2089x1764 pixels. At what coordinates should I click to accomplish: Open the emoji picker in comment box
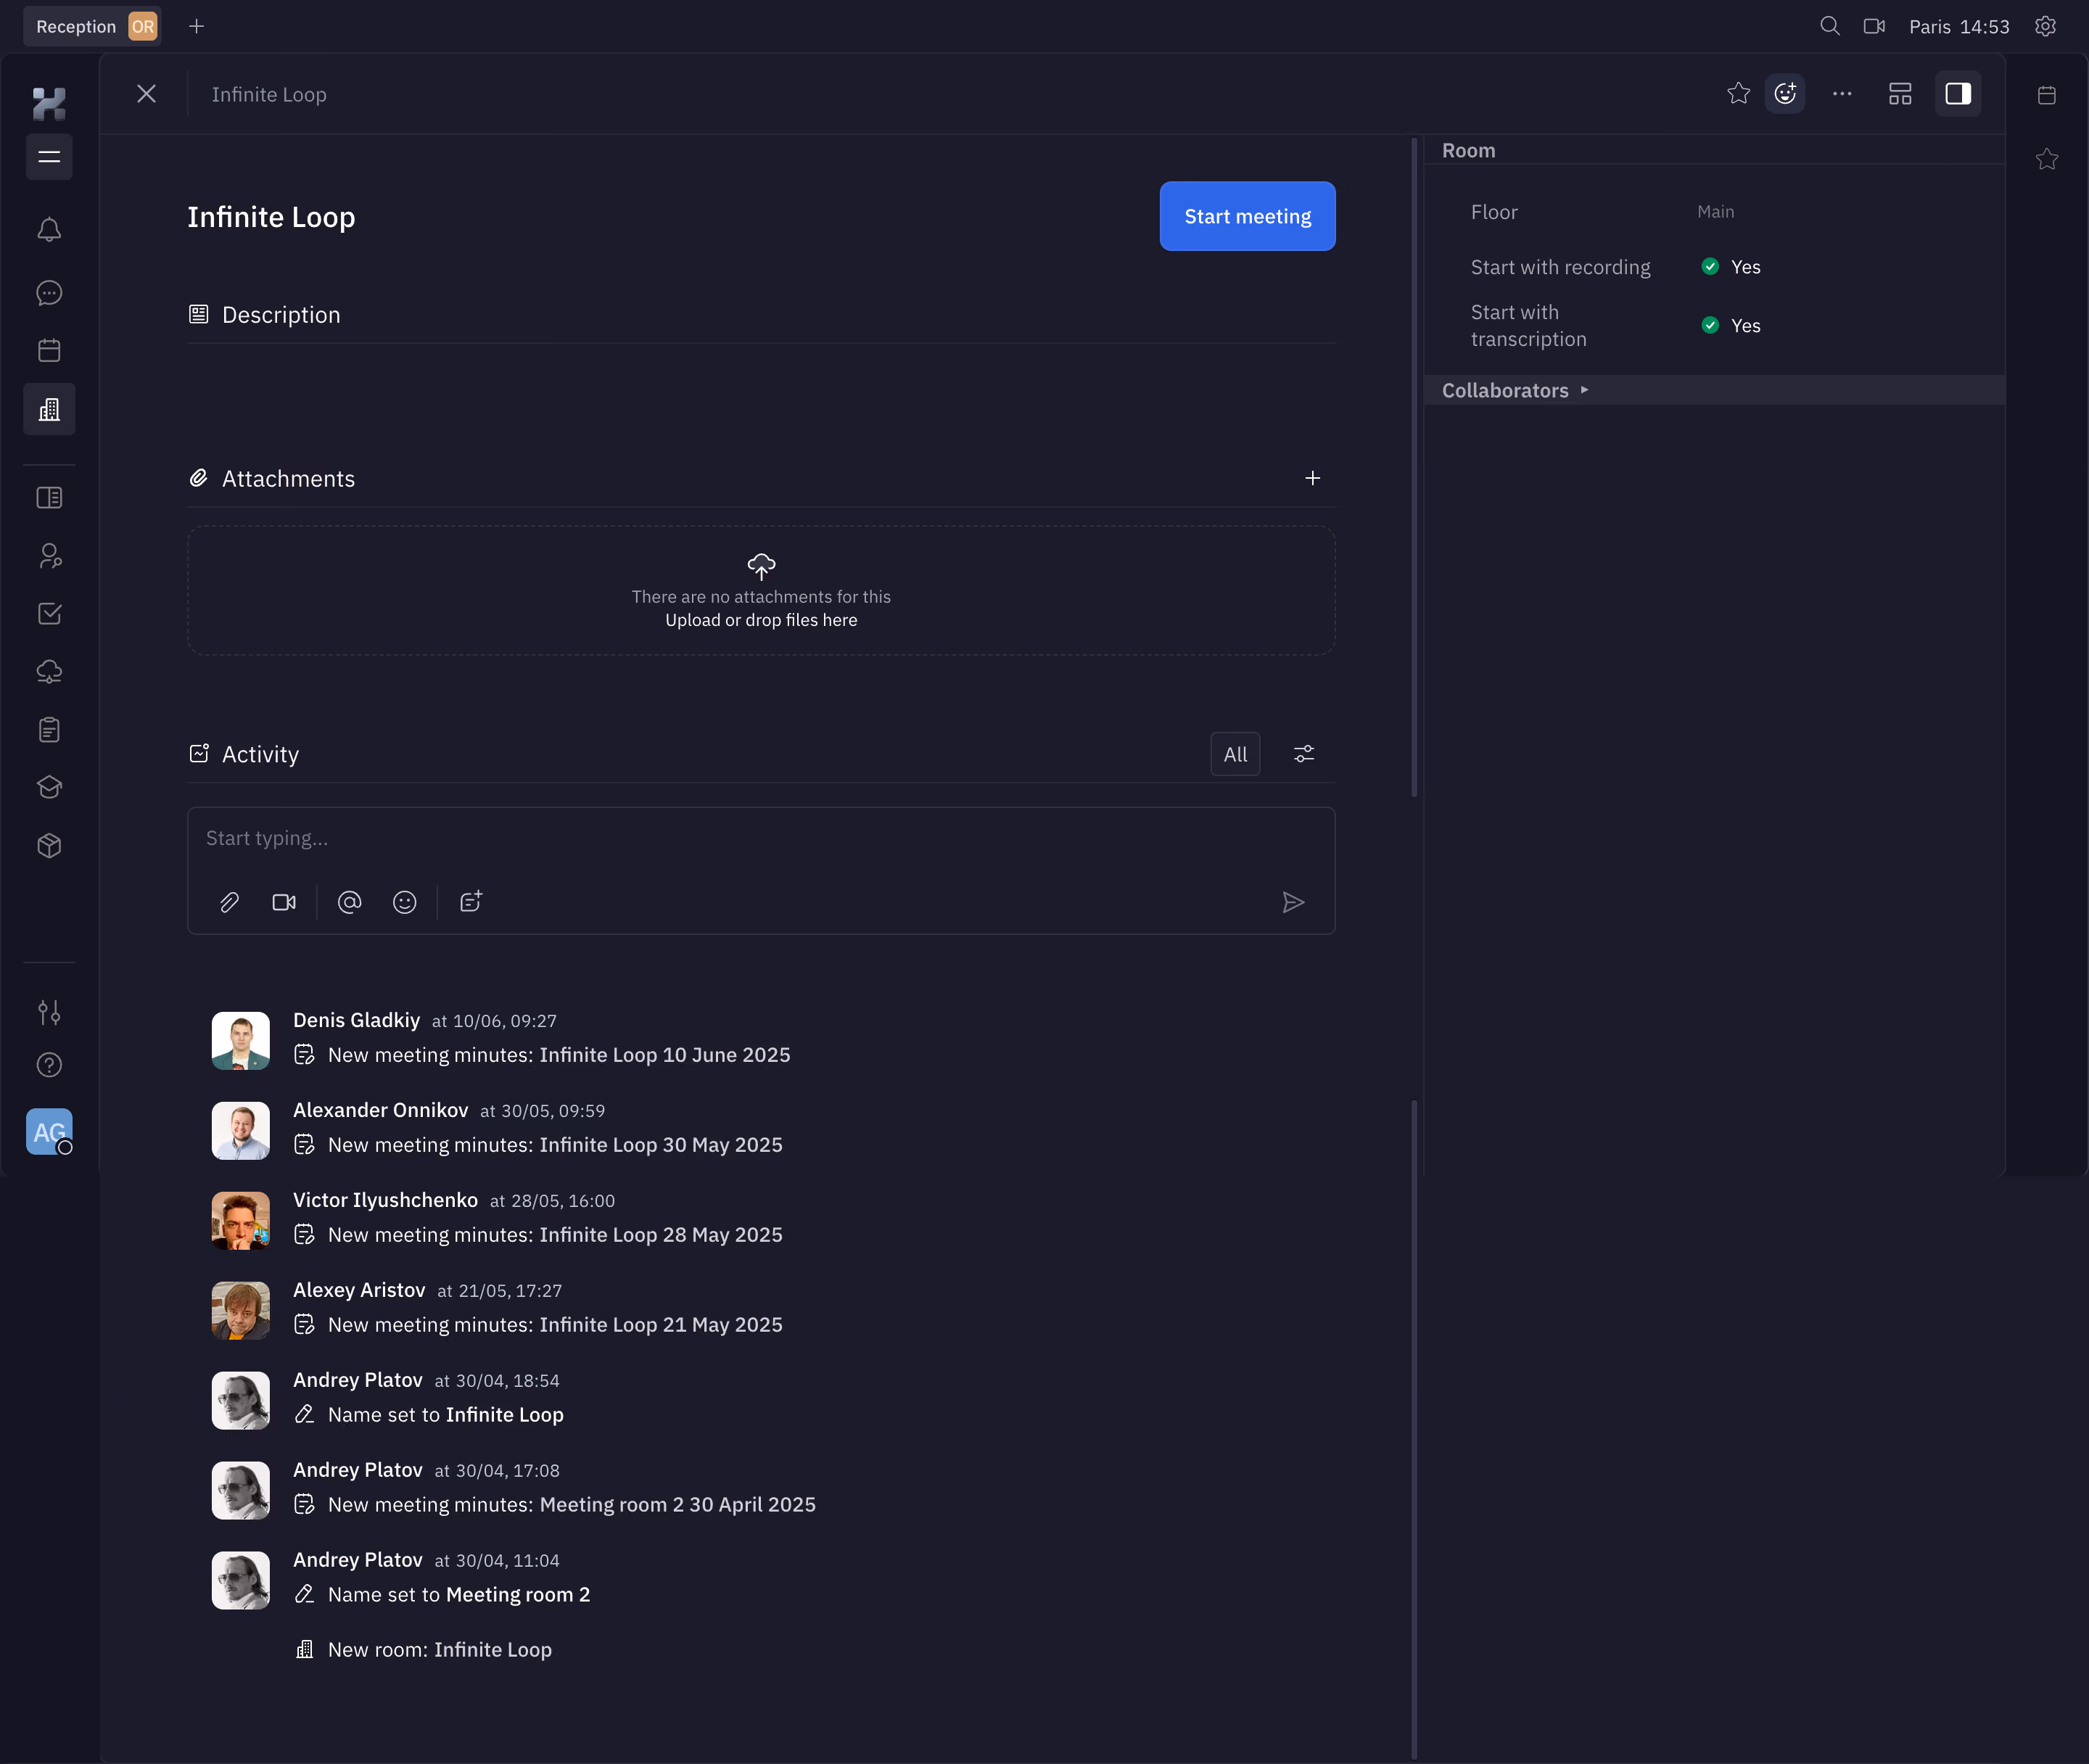click(404, 903)
